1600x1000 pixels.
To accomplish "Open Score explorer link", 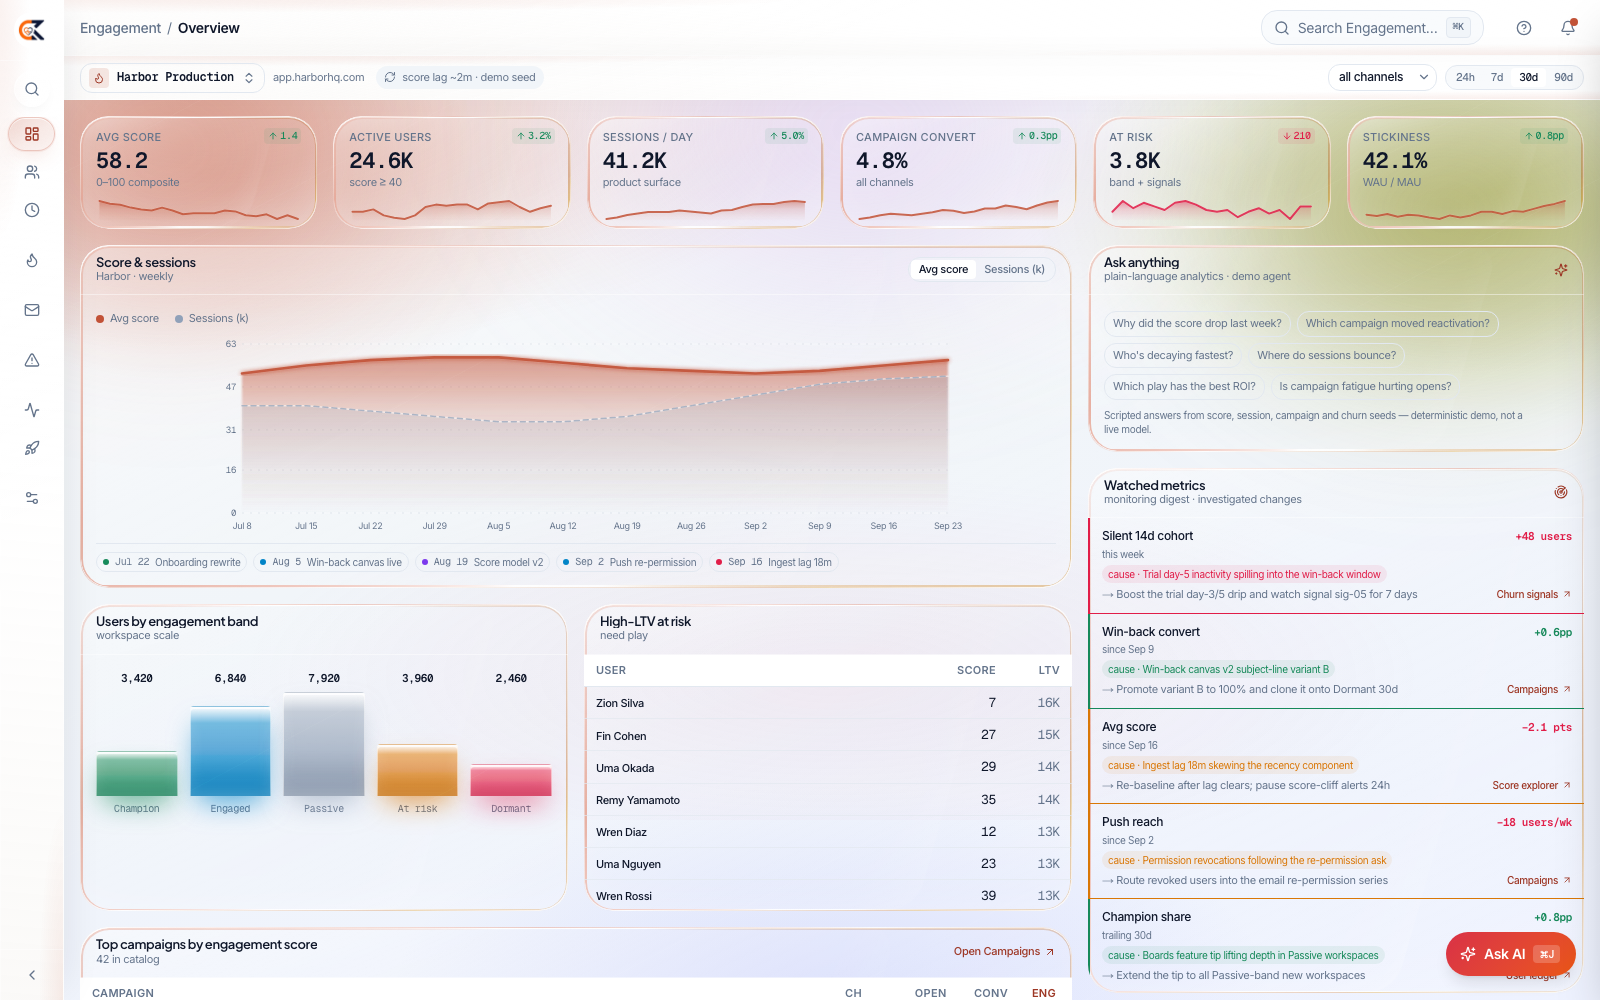I will click(x=1531, y=785).
